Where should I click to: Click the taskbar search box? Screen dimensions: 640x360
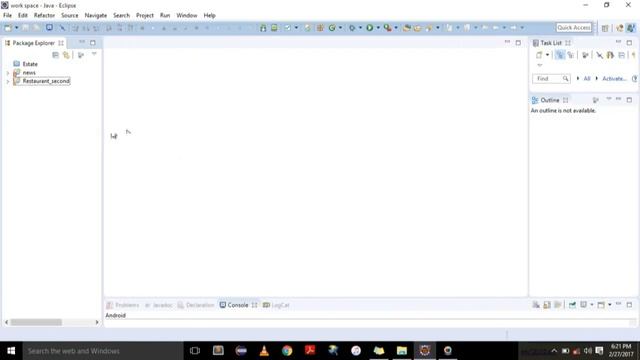pyautogui.click(x=103, y=351)
